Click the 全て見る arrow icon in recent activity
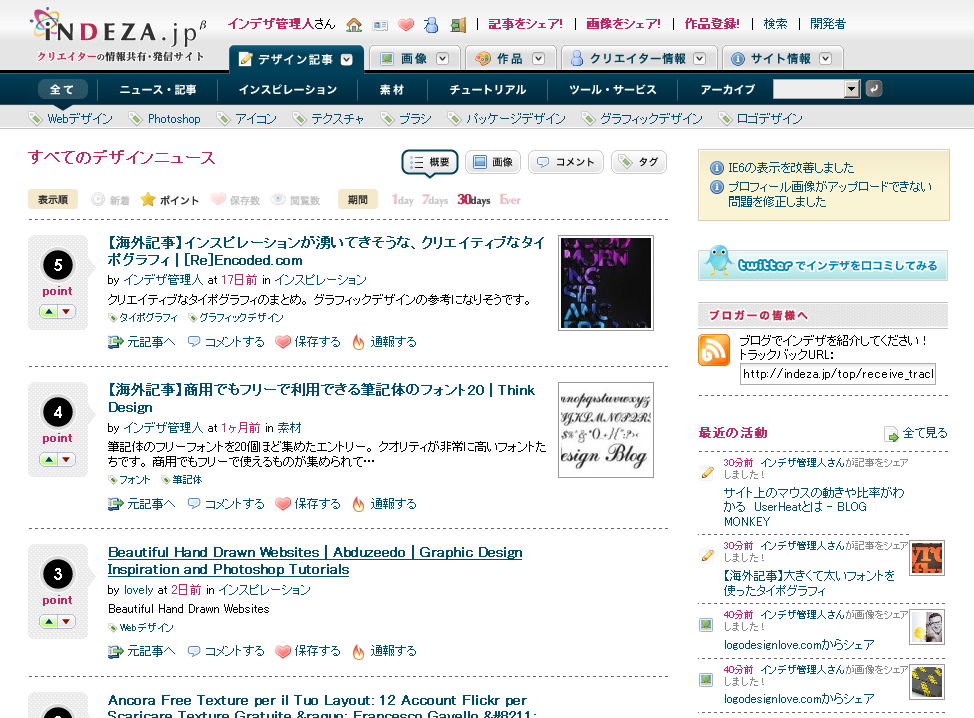 [x=891, y=434]
